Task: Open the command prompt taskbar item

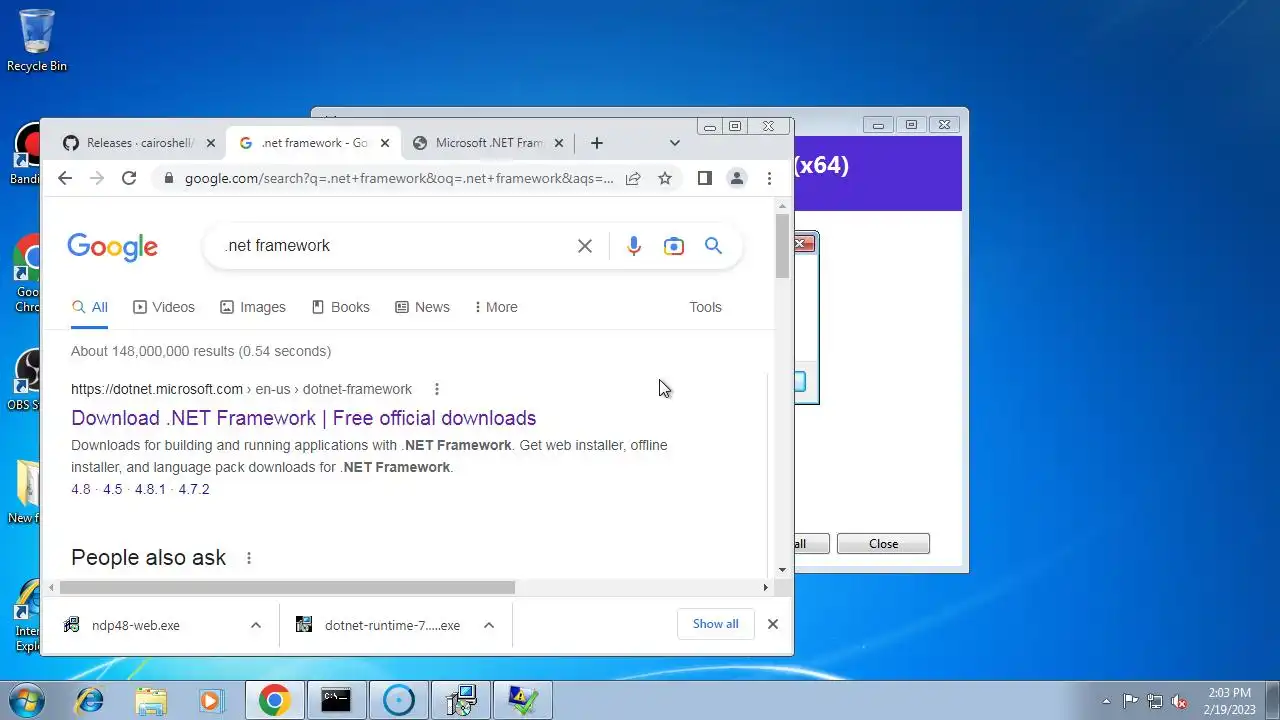Action: [336, 701]
